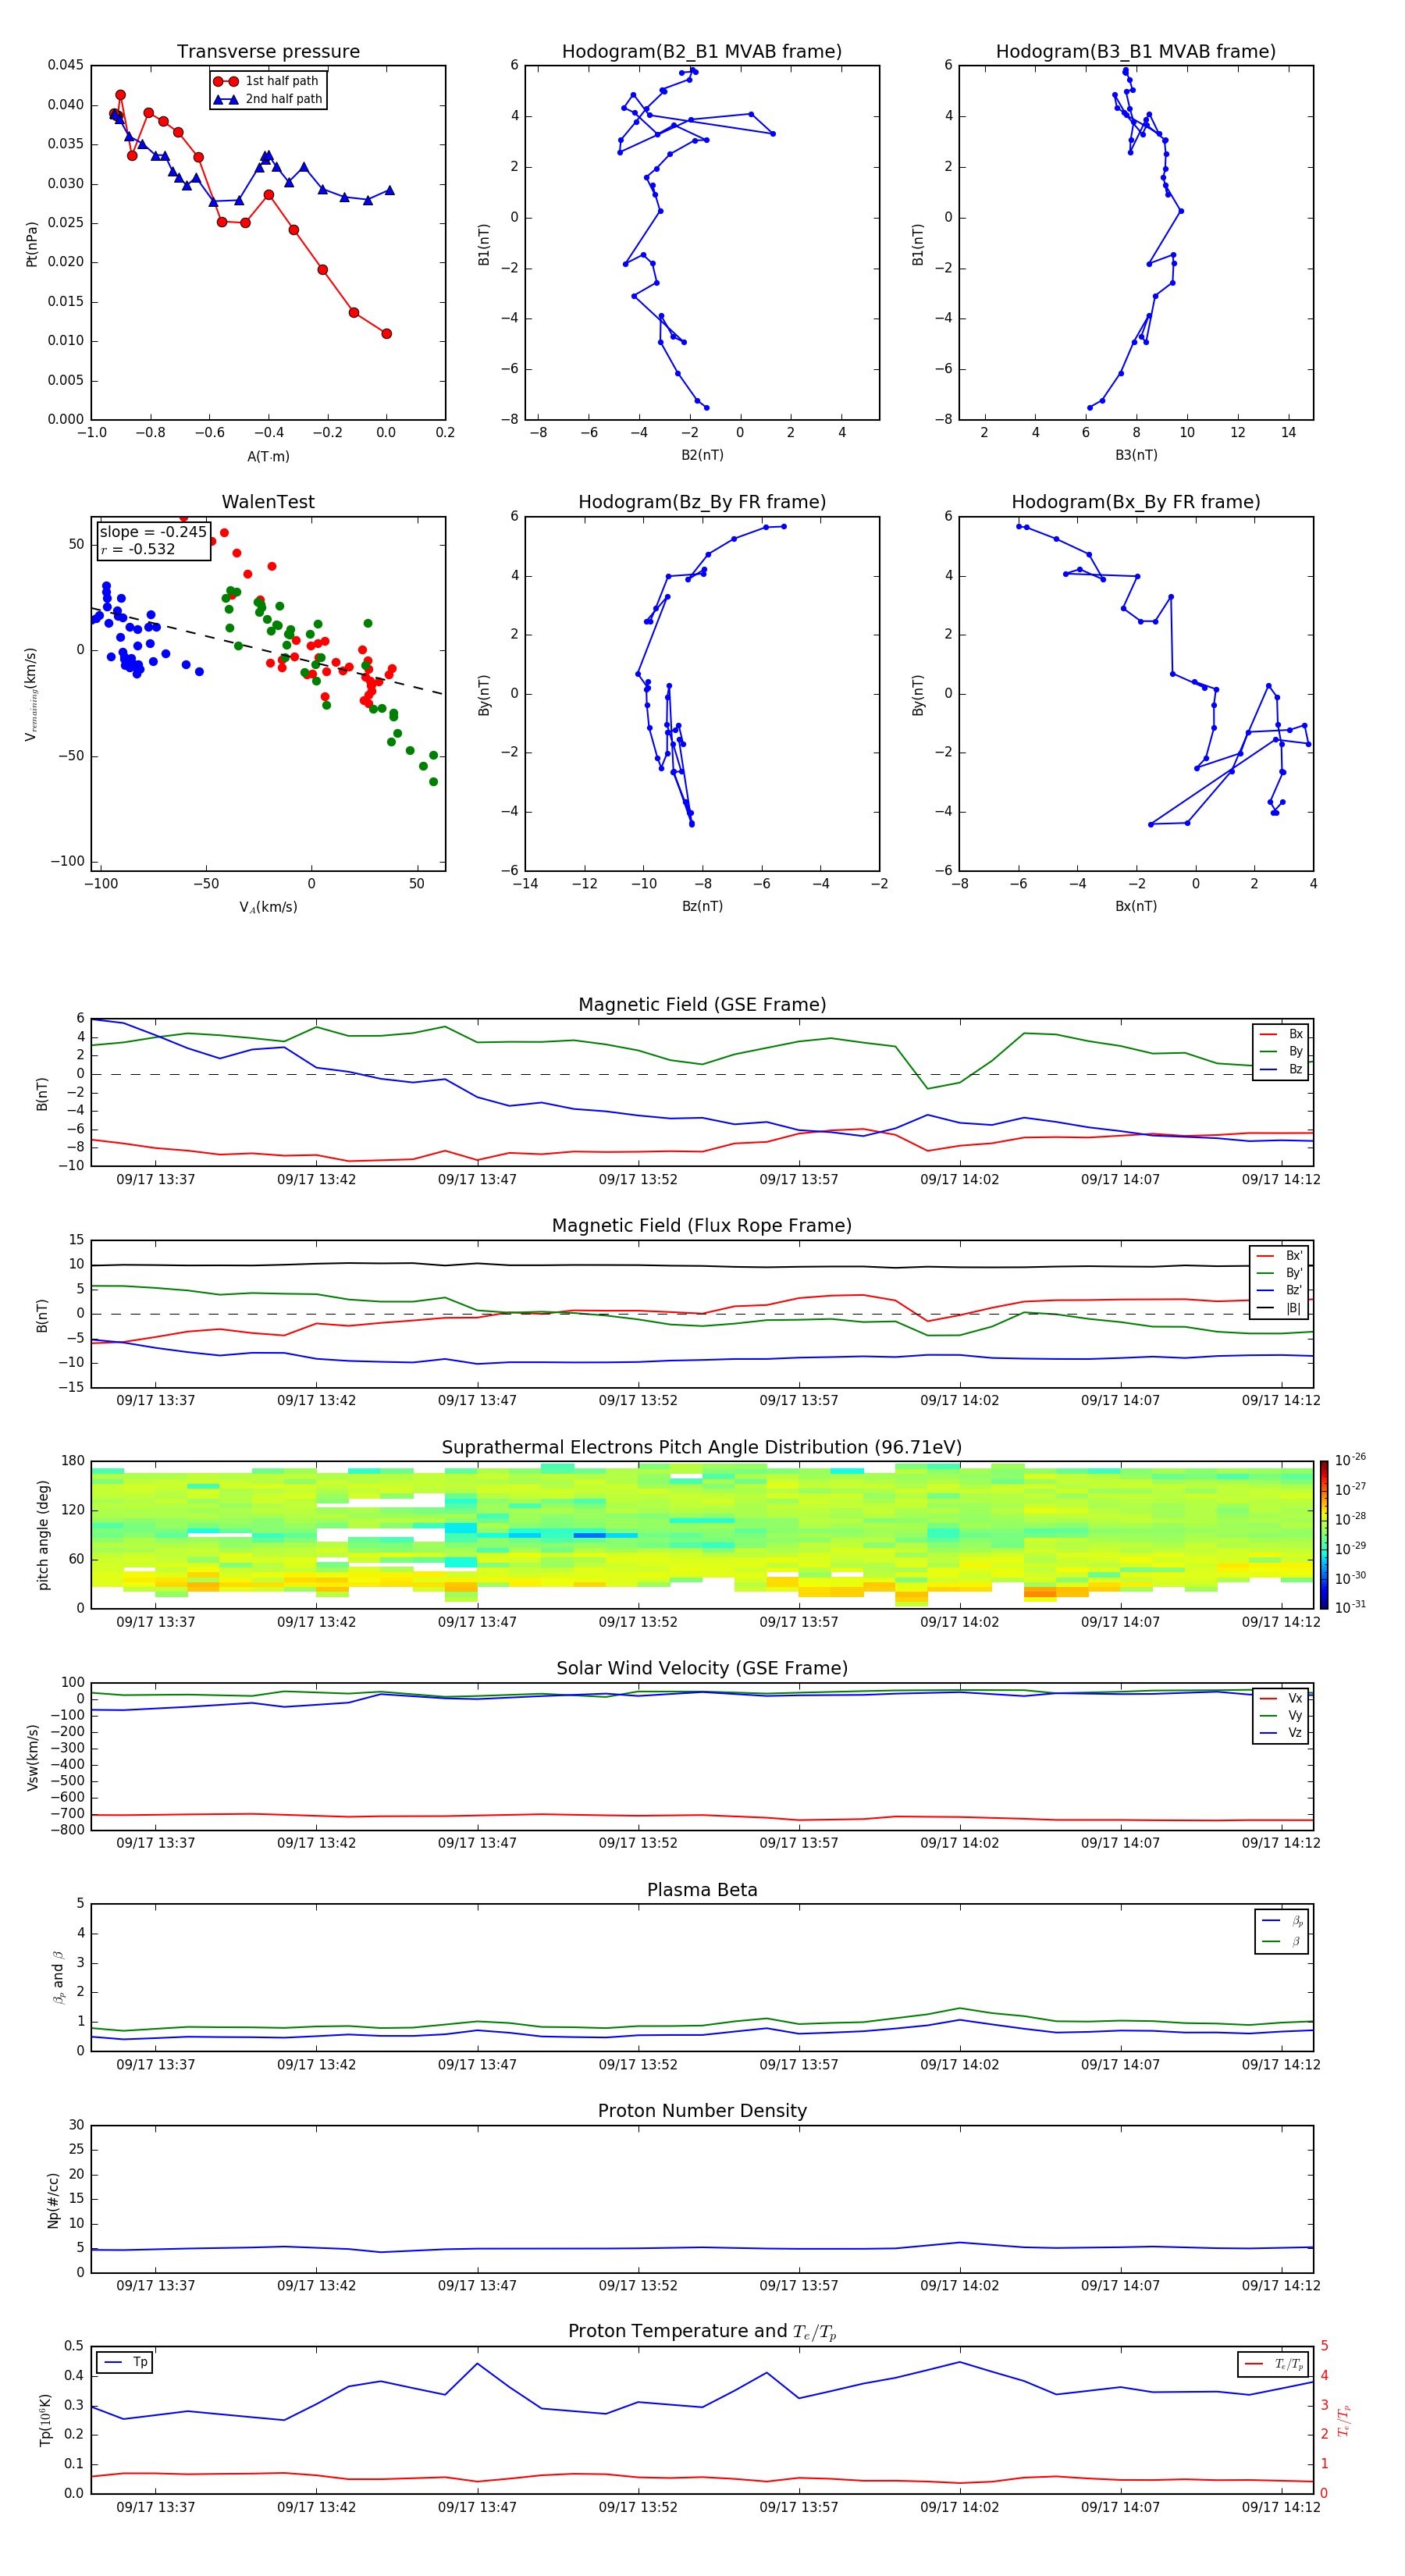Click the red Te/Tp right-side axis label
The width and height of the screenshot is (1405, 2576).
coord(1345,2420)
